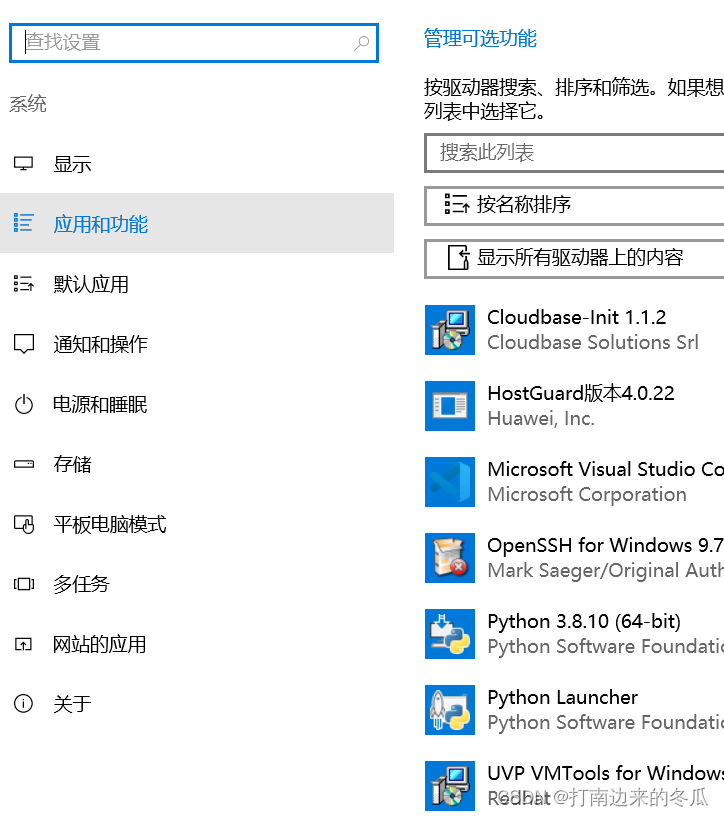
Task: Click the tablet touch icon for 平板电脑模式
Action: point(23,524)
